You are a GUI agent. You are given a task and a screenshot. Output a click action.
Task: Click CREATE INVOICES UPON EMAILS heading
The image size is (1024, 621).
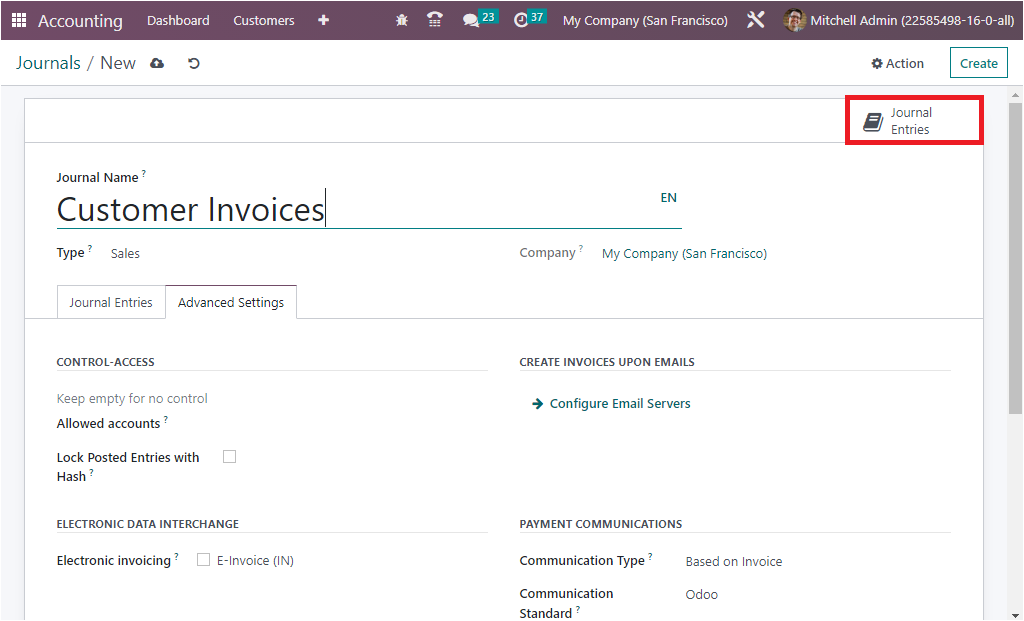[x=607, y=362]
